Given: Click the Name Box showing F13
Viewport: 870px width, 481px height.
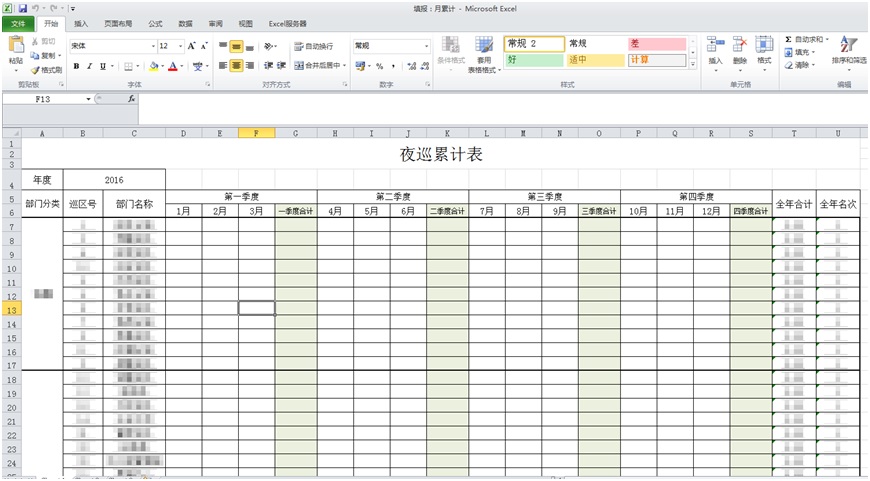Looking at the screenshot, I should tap(44, 99).
